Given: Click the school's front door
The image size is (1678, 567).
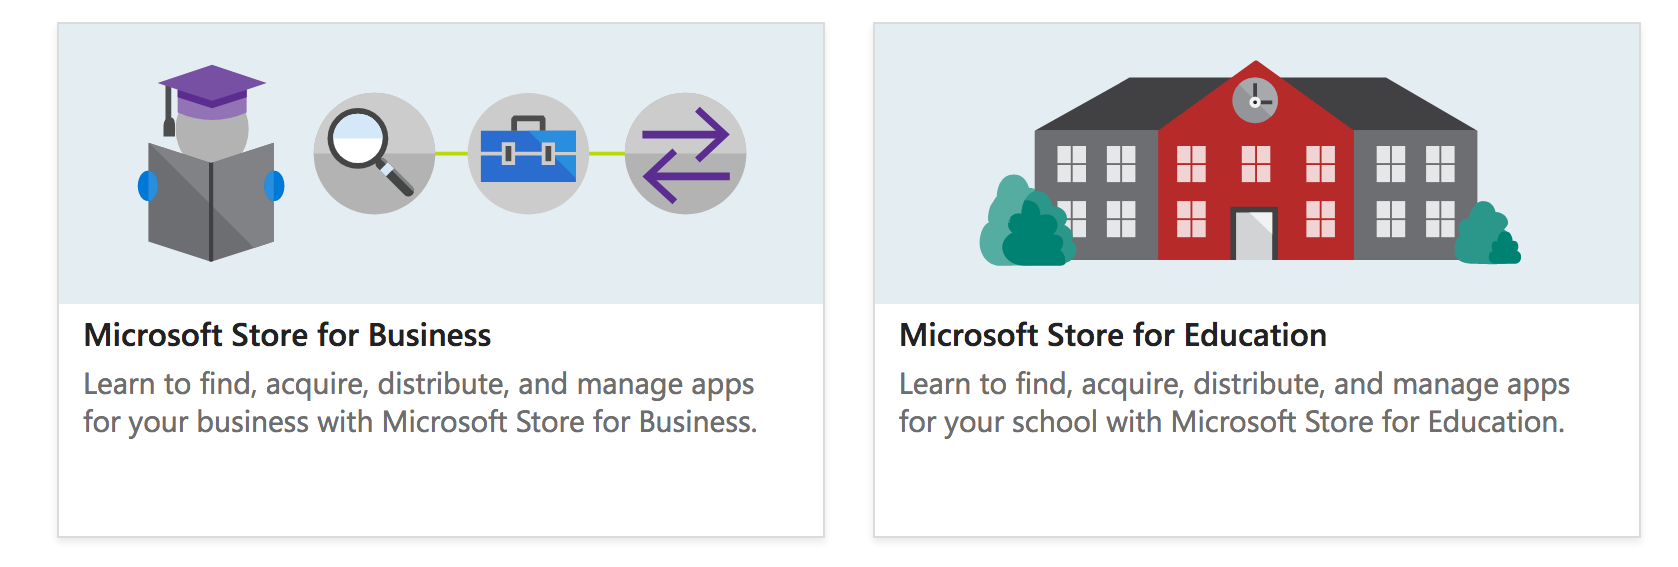Looking at the screenshot, I should [x=1254, y=235].
